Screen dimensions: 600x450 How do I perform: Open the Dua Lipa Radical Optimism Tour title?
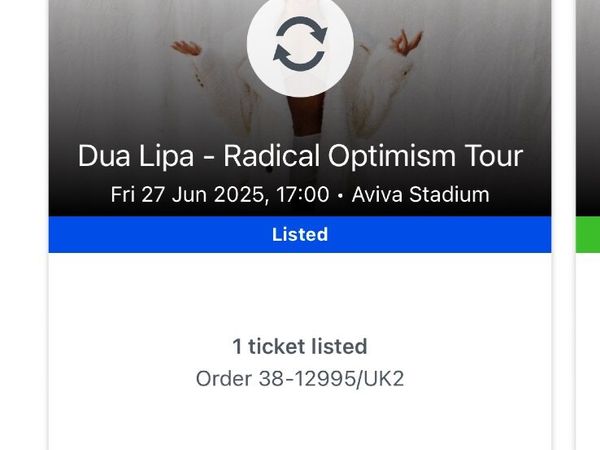point(300,156)
